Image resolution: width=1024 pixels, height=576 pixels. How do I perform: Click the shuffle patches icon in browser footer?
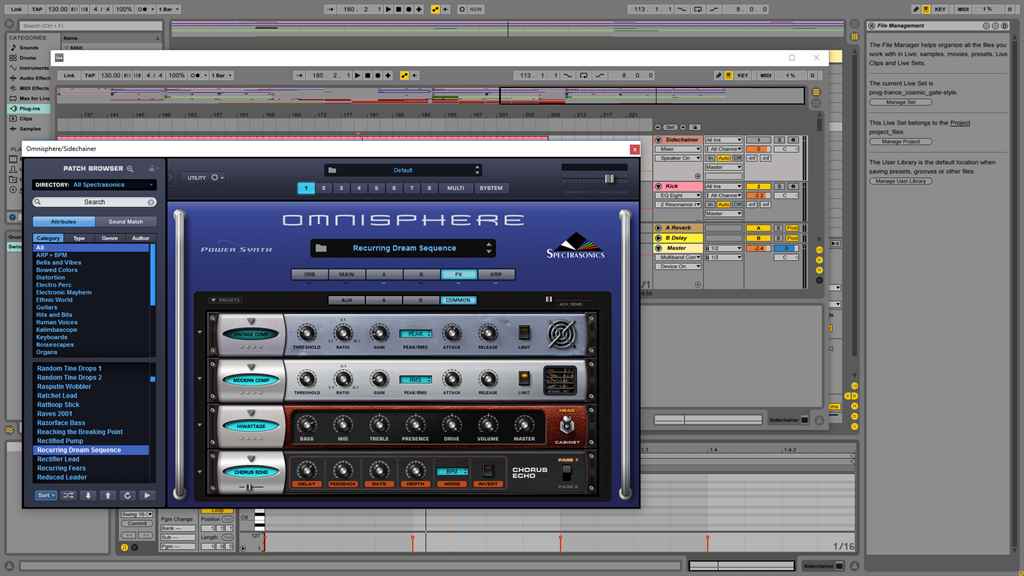point(69,496)
